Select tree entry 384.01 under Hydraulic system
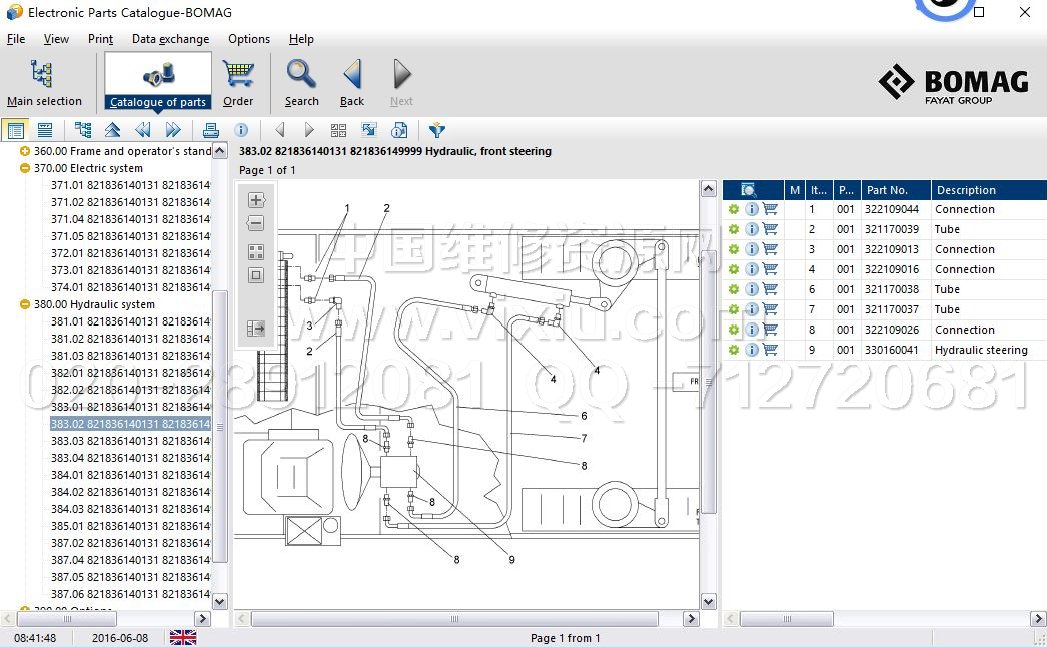 pyautogui.click(x=130, y=475)
